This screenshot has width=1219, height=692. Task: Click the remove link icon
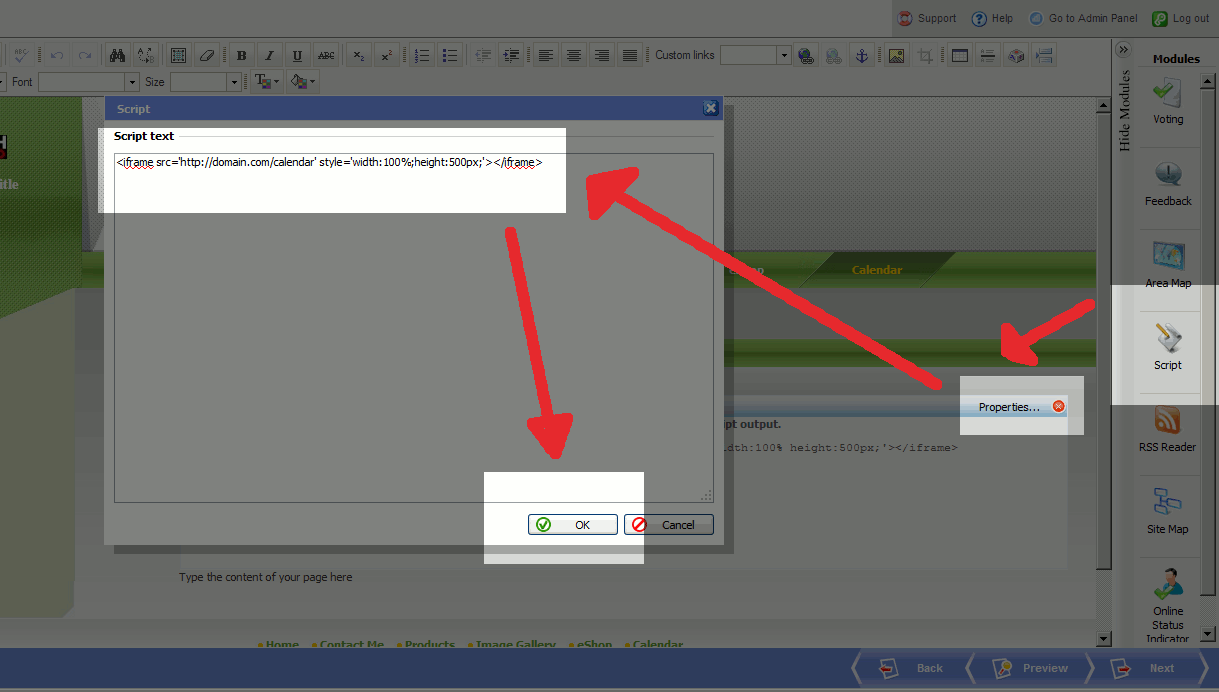click(x=834, y=56)
